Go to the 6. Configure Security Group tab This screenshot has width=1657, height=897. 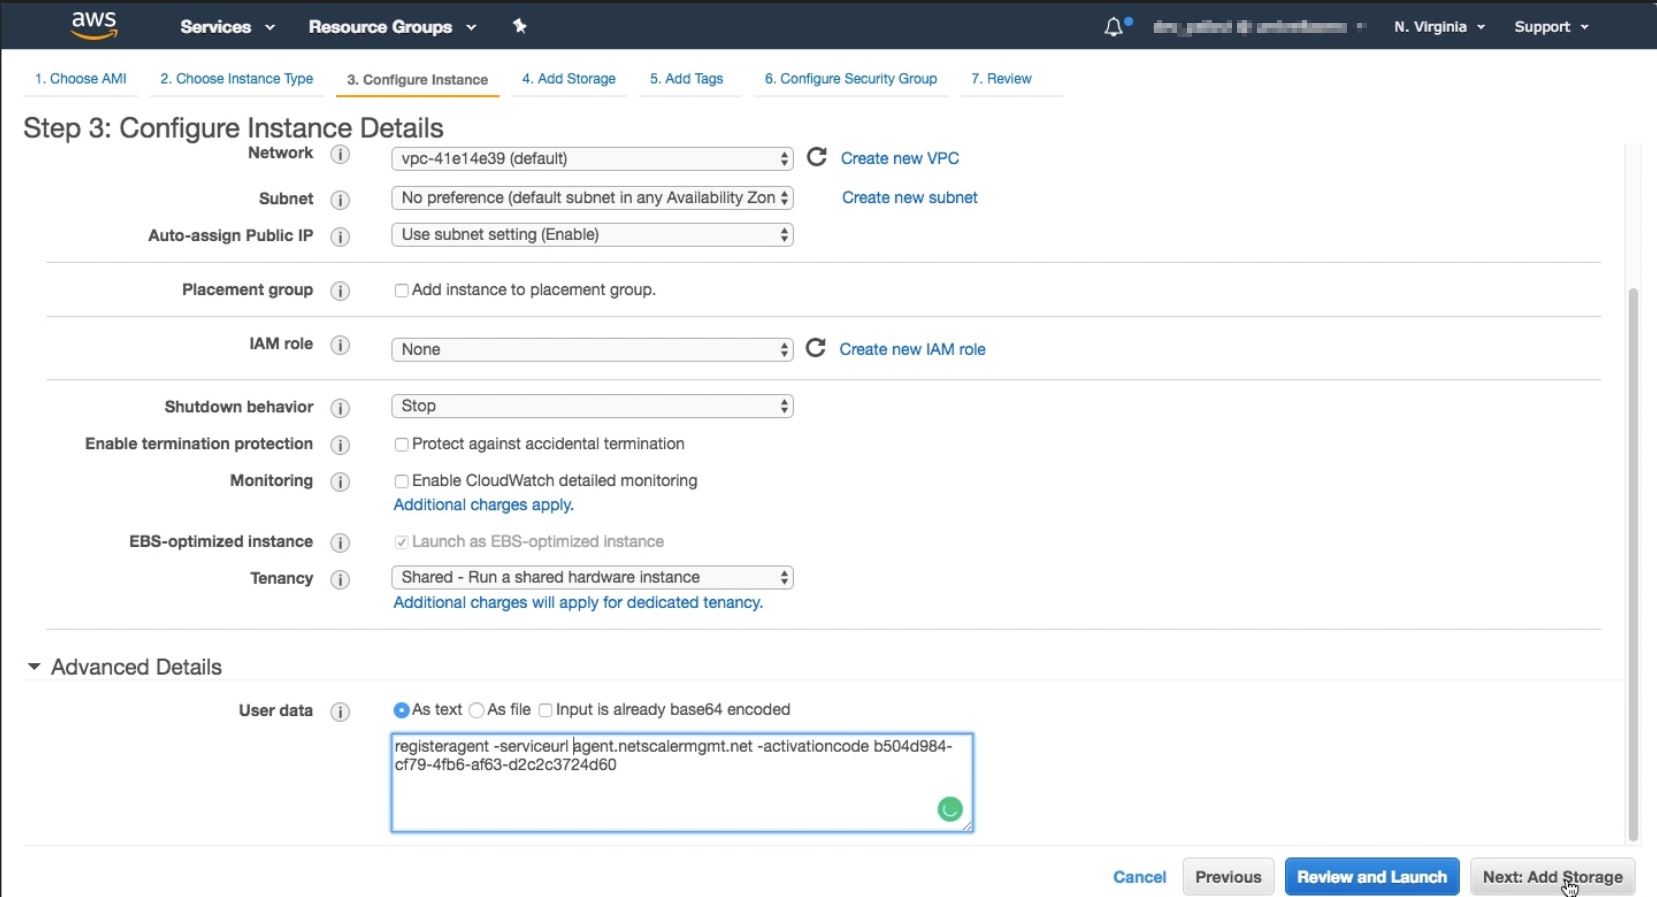[851, 78]
